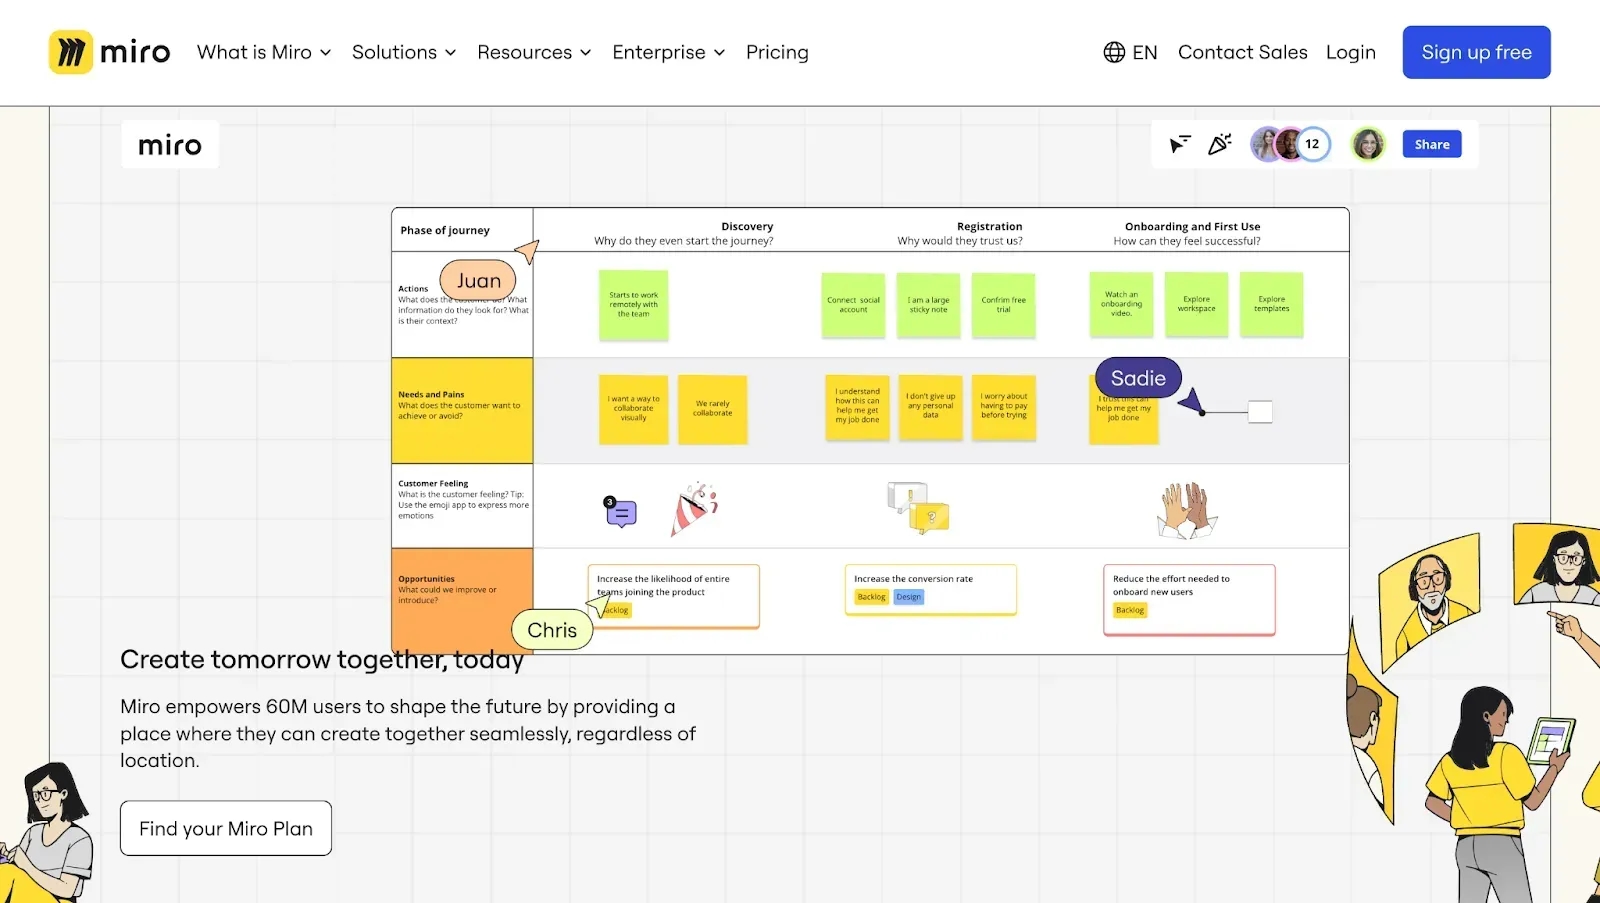Select the 'Starts to work remotely' green sticky
1600x903 pixels.
(x=633, y=305)
